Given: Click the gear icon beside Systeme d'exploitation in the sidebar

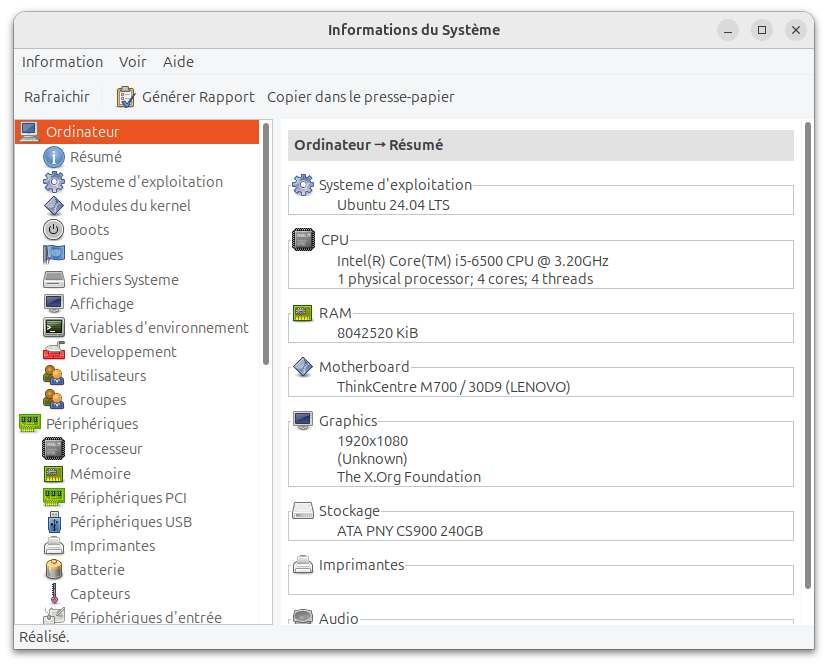Looking at the screenshot, I should point(53,182).
